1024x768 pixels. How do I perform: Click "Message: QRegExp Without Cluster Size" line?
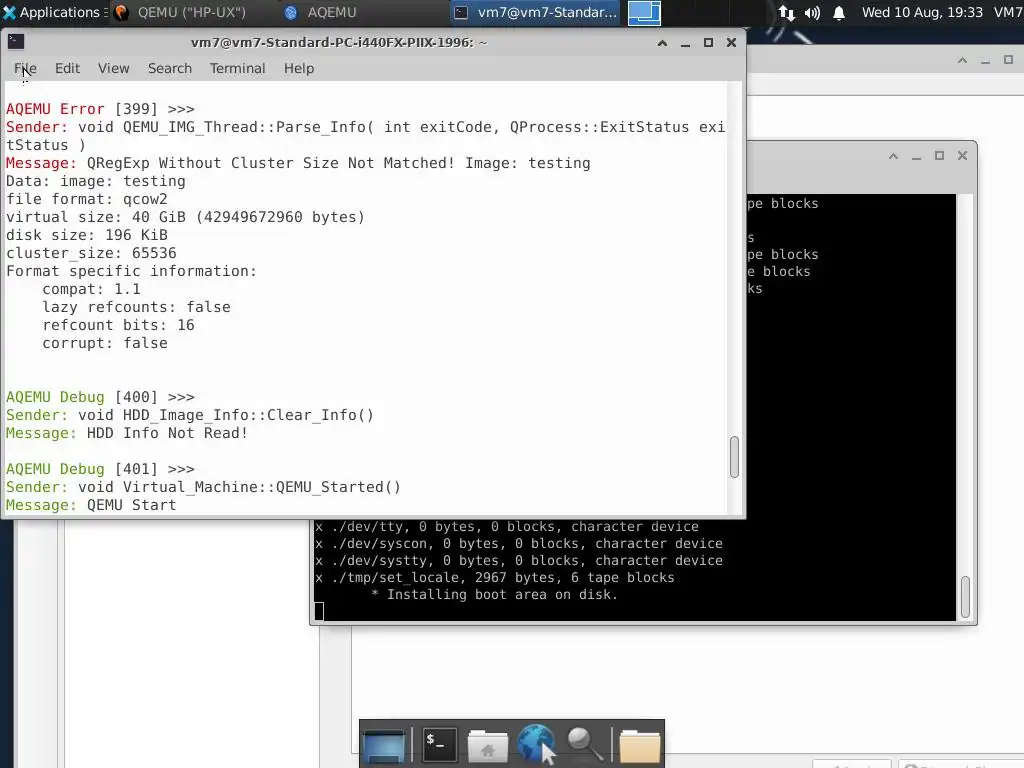point(298,163)
